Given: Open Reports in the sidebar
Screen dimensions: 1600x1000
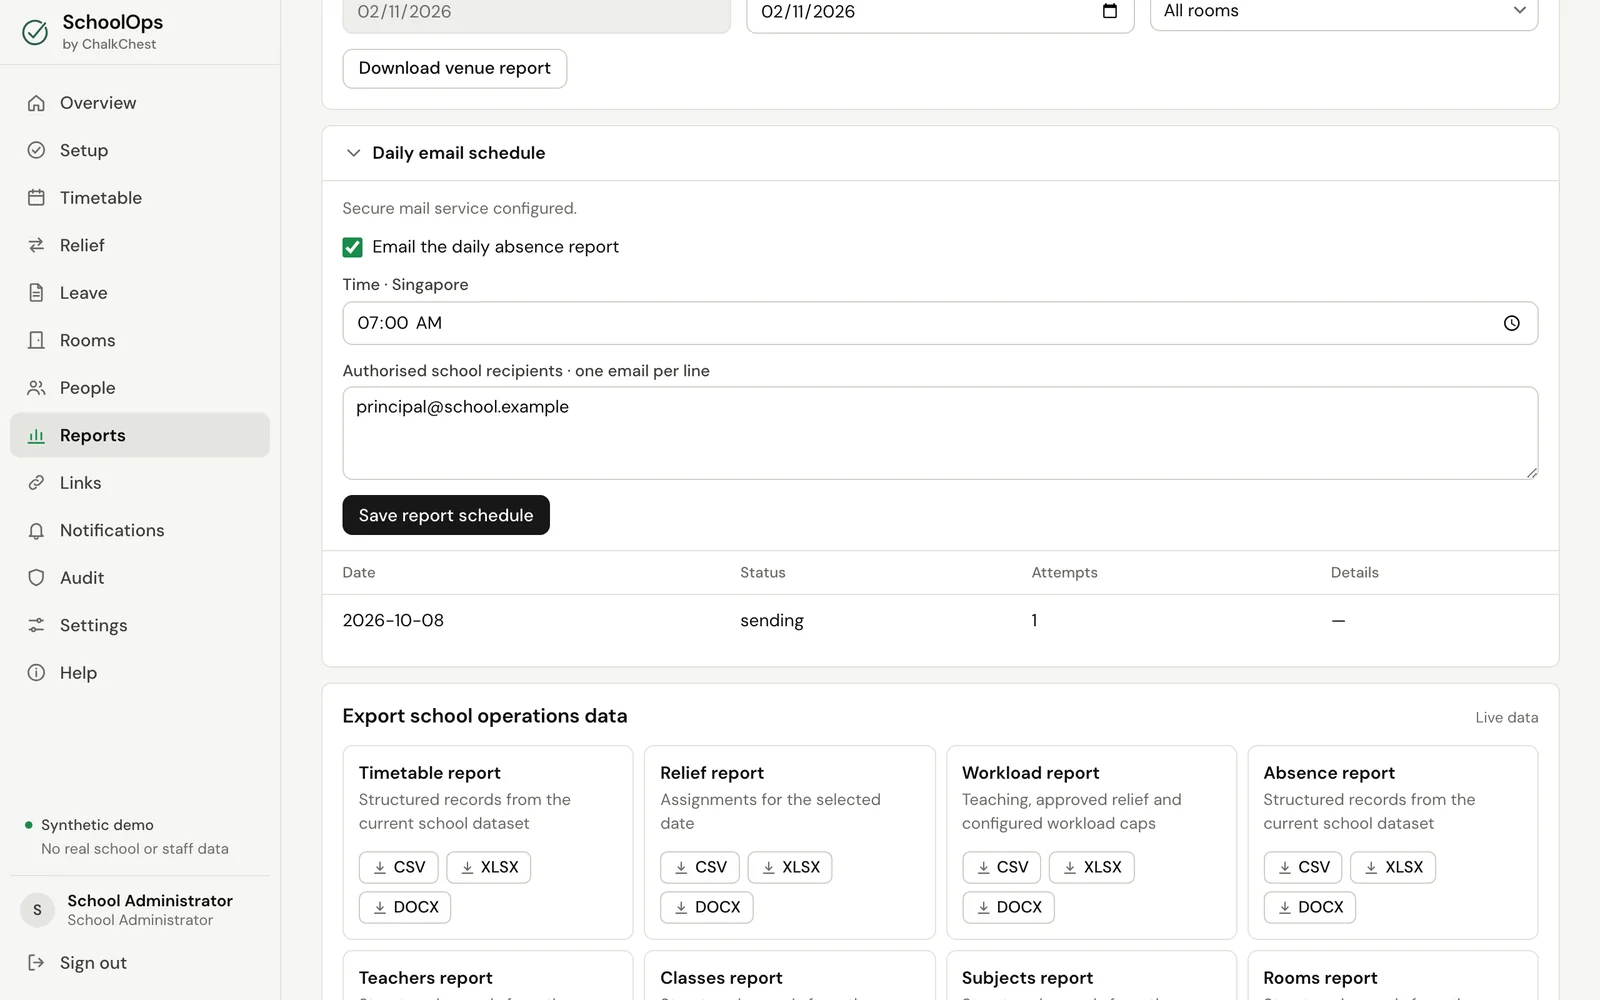Looking at the screenshot, I should click(140, 435).
